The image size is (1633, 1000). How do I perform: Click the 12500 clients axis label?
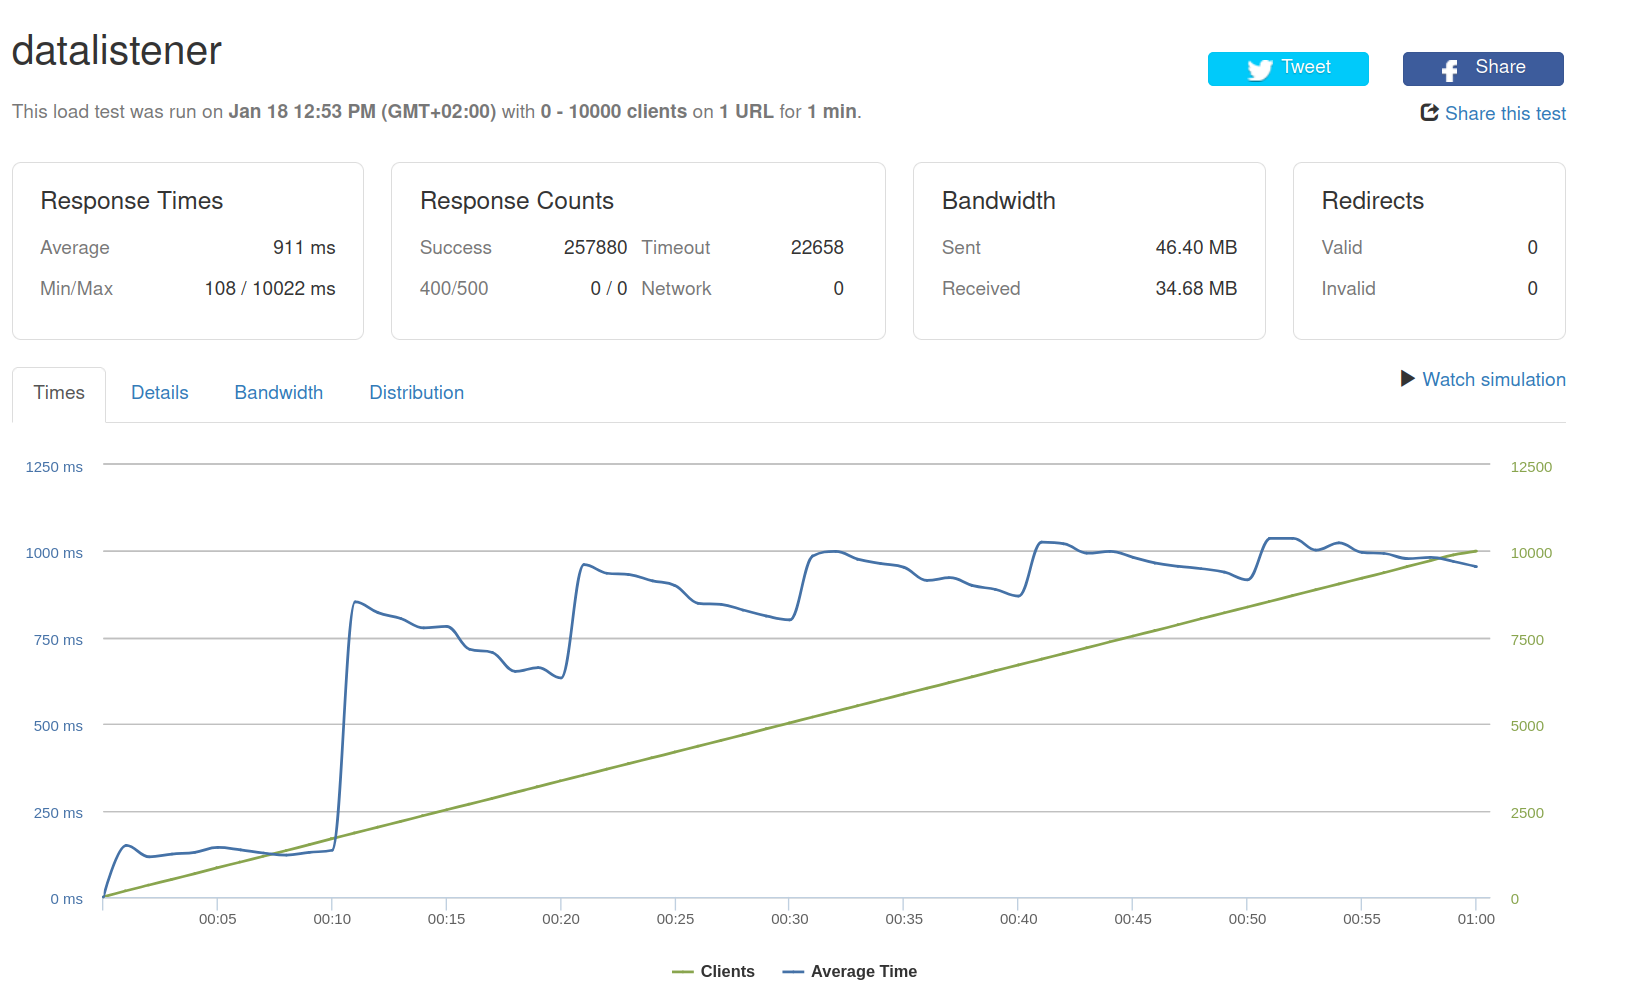tap(1531, 467)
